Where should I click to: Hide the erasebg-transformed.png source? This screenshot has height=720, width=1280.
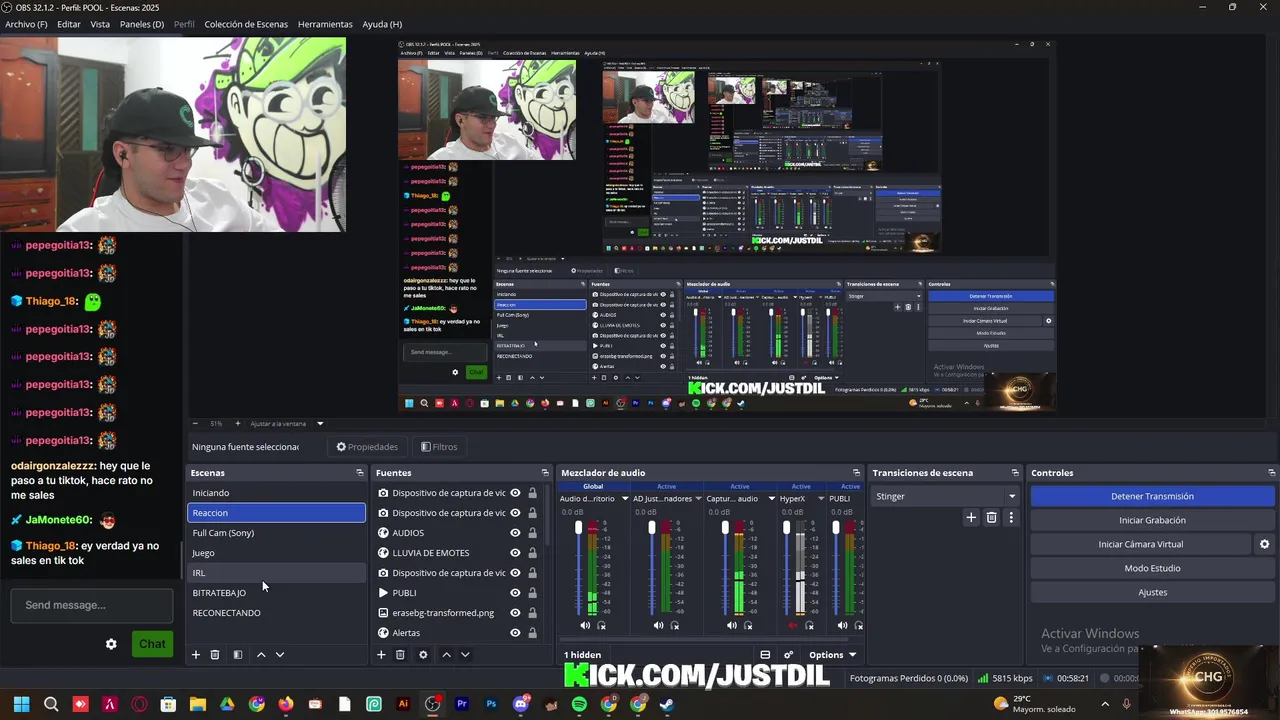[x=515, y=613]
